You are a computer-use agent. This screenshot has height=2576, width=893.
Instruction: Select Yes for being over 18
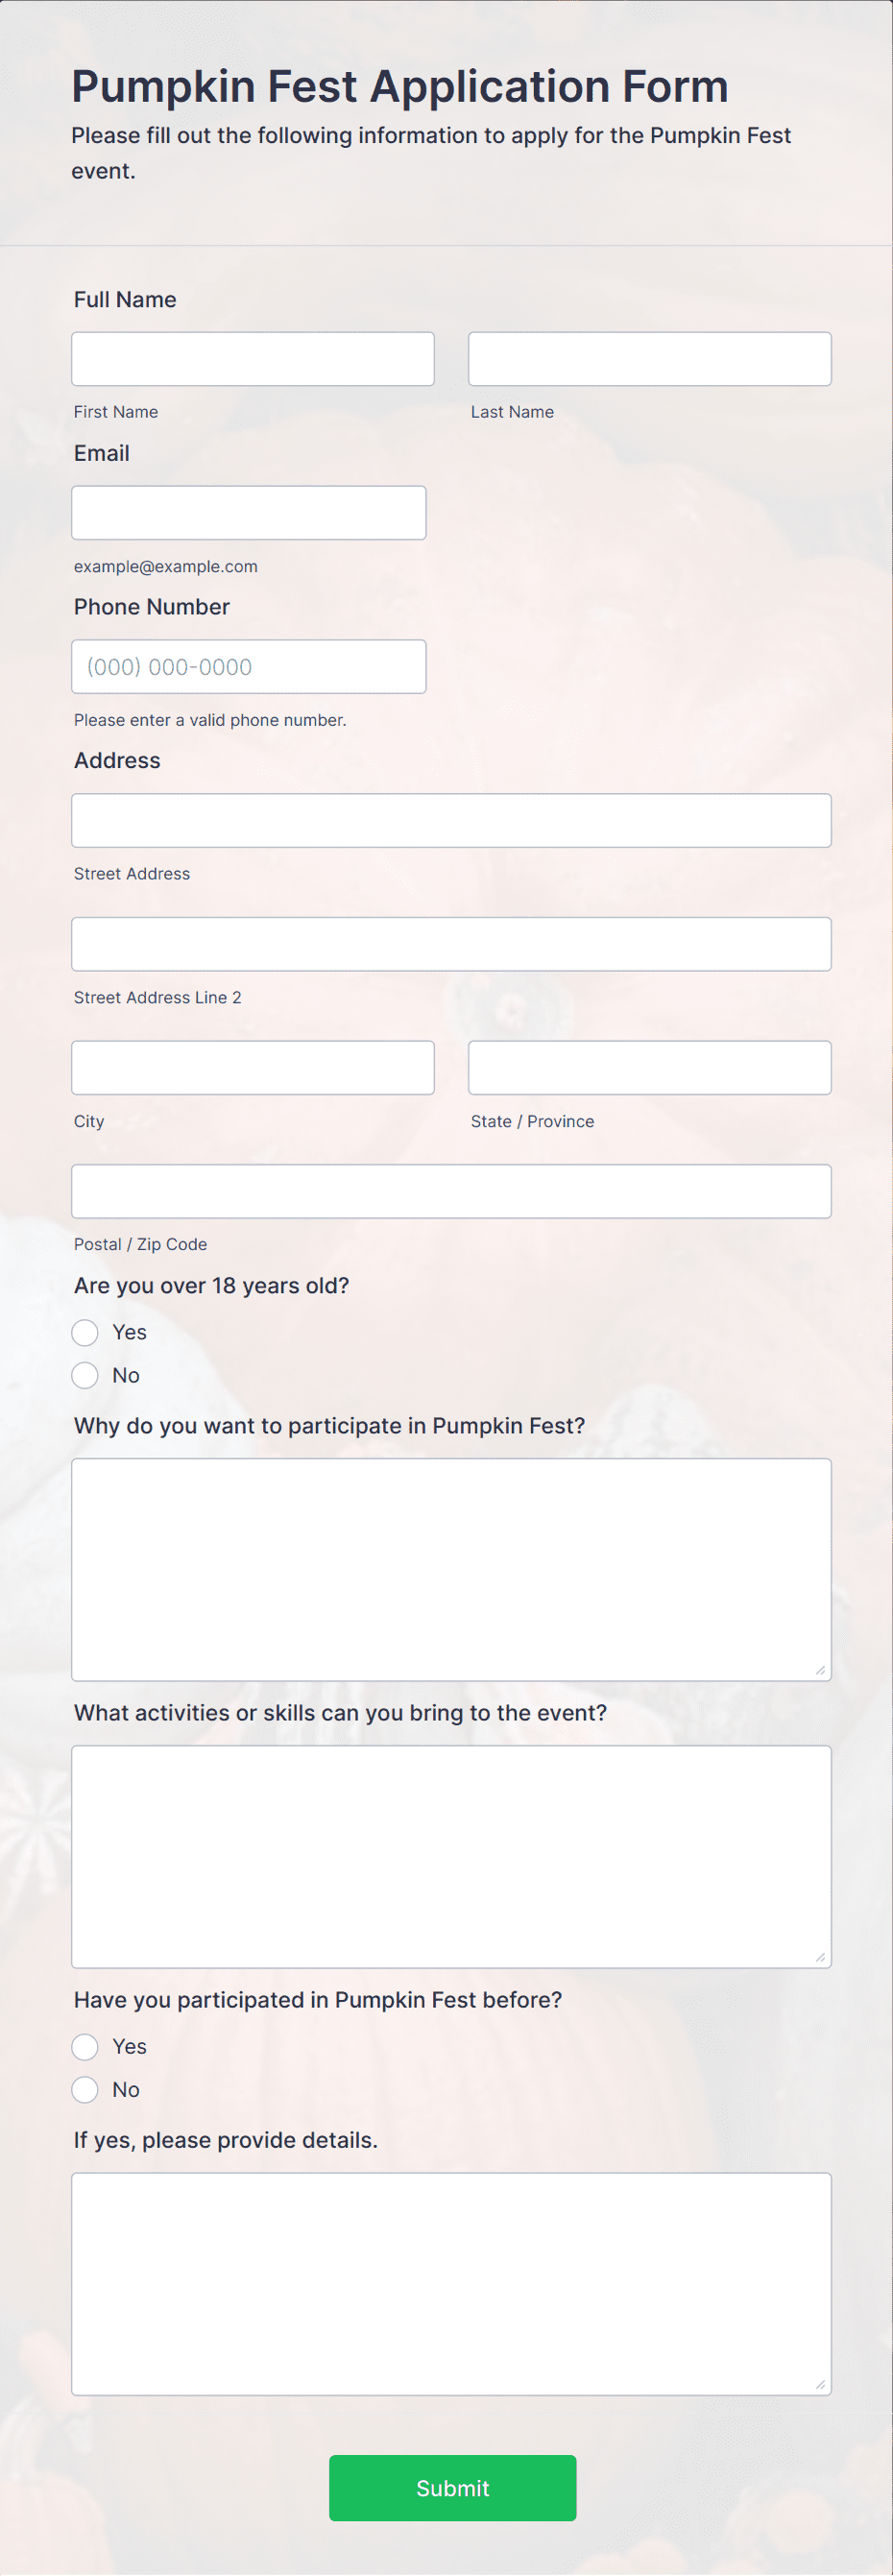coord(85,1332)
